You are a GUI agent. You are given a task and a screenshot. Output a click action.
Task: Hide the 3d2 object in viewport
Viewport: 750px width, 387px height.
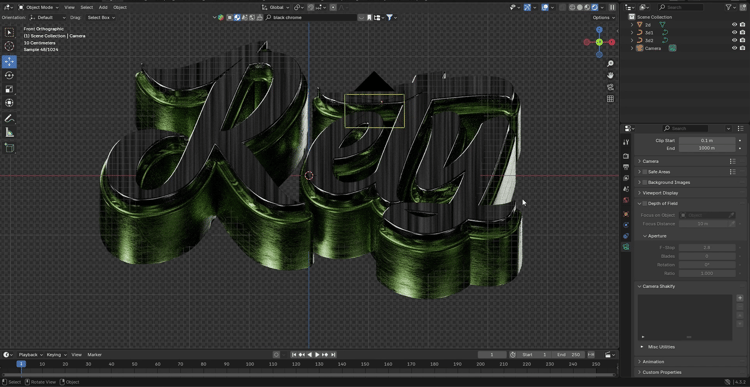point(734,40)
